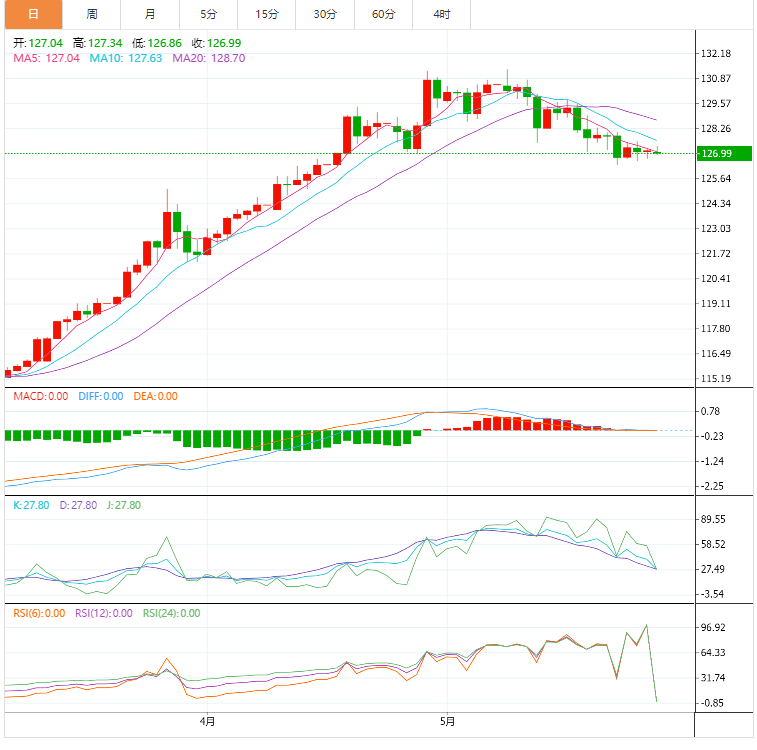Click the MA5 indicator value label

click(46, 58)
